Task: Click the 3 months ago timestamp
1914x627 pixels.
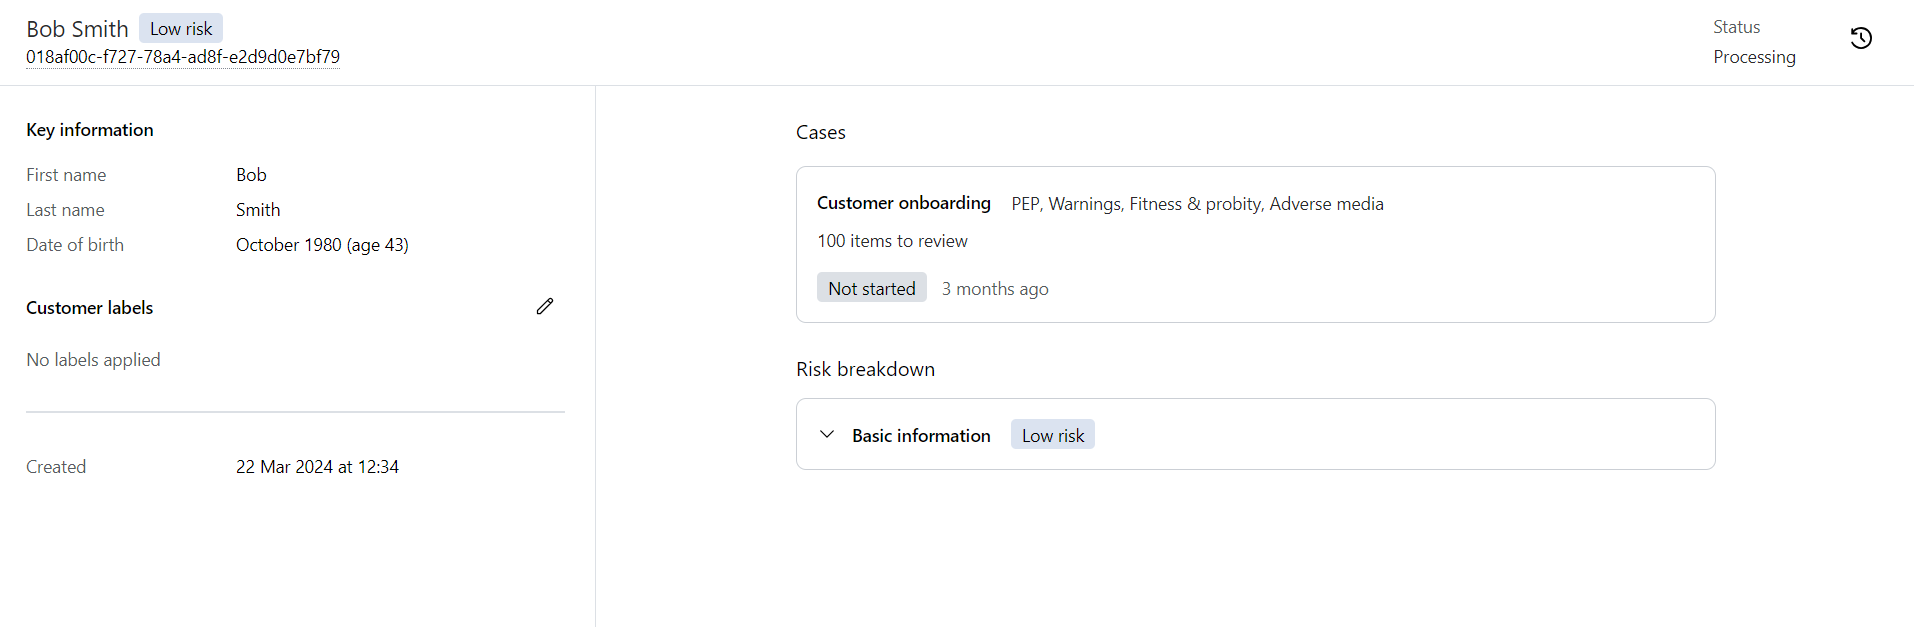Action: tap(995, 289)
